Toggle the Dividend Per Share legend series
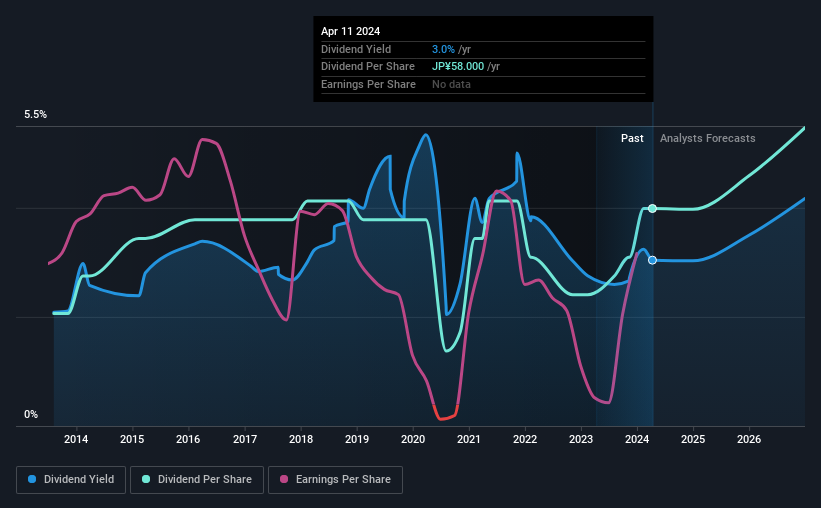This screenshot has height=508, width=821. click(x=197, y=480)
